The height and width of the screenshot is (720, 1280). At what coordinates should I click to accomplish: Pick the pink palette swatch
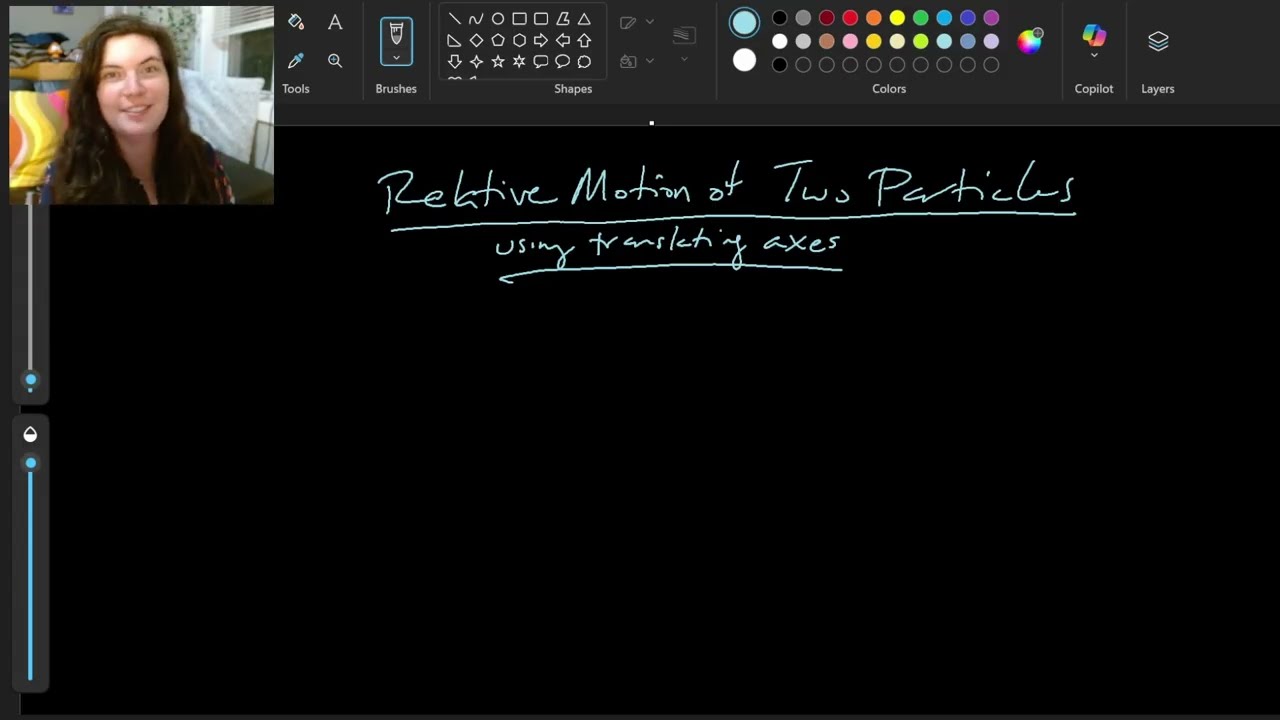click(x=850, y=41)
